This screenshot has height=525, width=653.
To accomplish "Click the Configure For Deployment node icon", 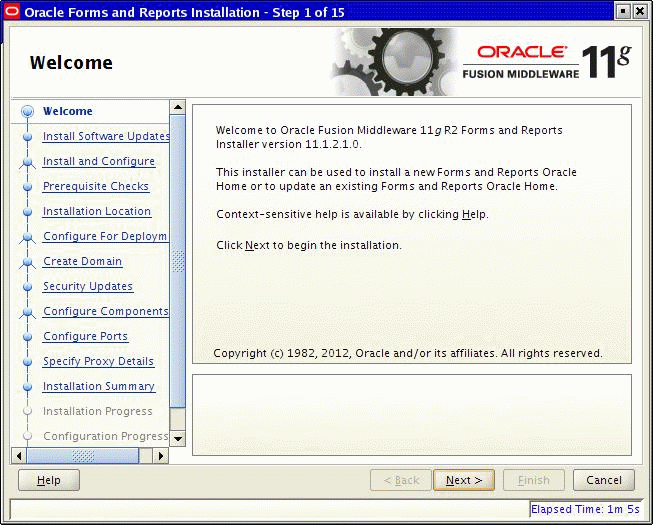I will point(27,237).
